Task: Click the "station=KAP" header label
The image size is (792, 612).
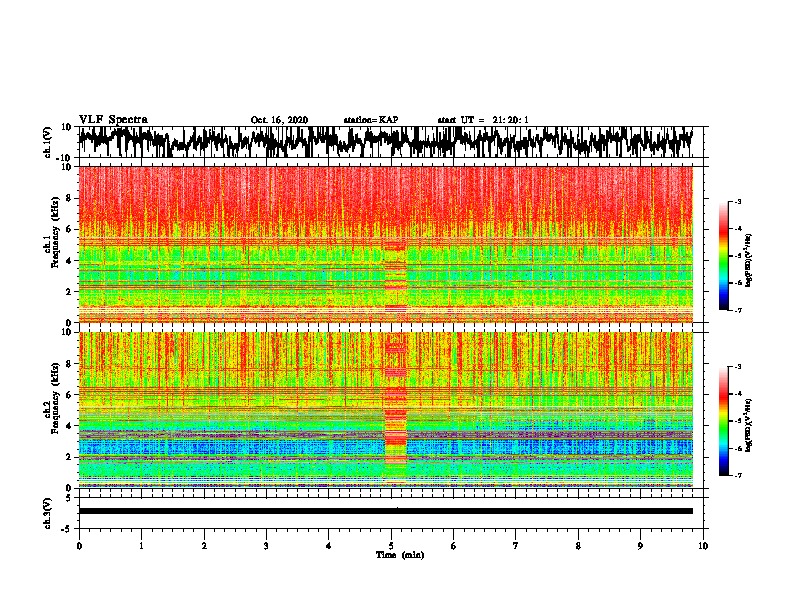Action: (x=371, y=120)
